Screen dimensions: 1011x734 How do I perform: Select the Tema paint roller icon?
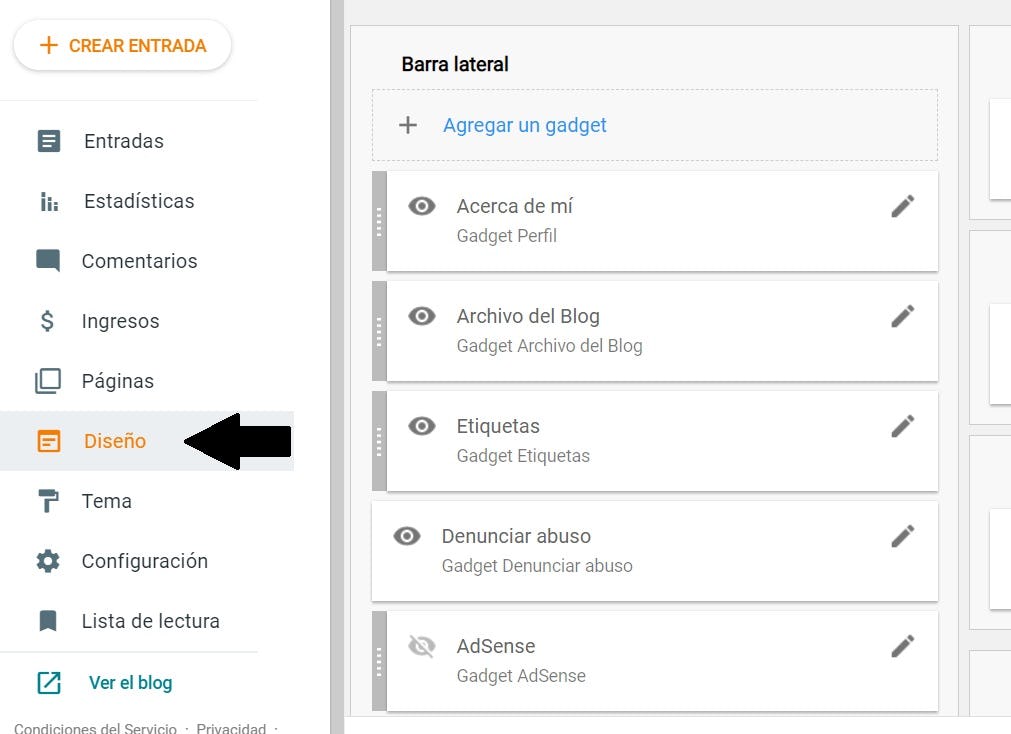point(49,501)
